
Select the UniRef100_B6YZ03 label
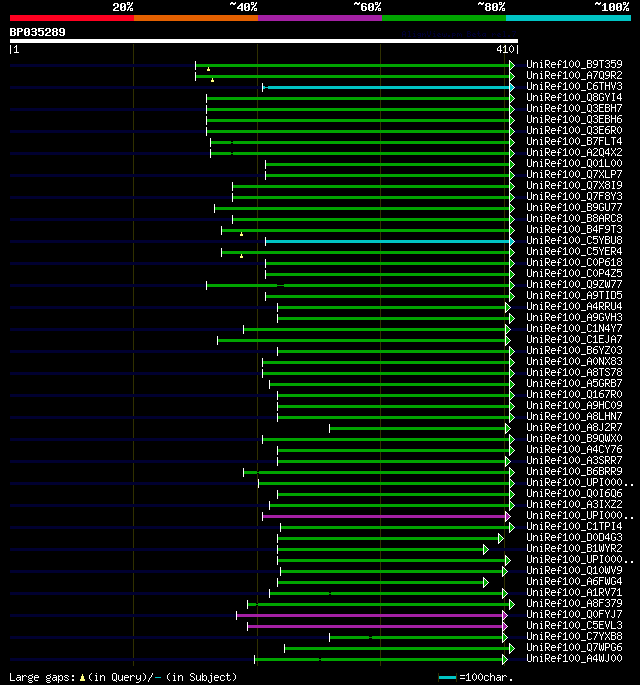(x=574, y=350)
